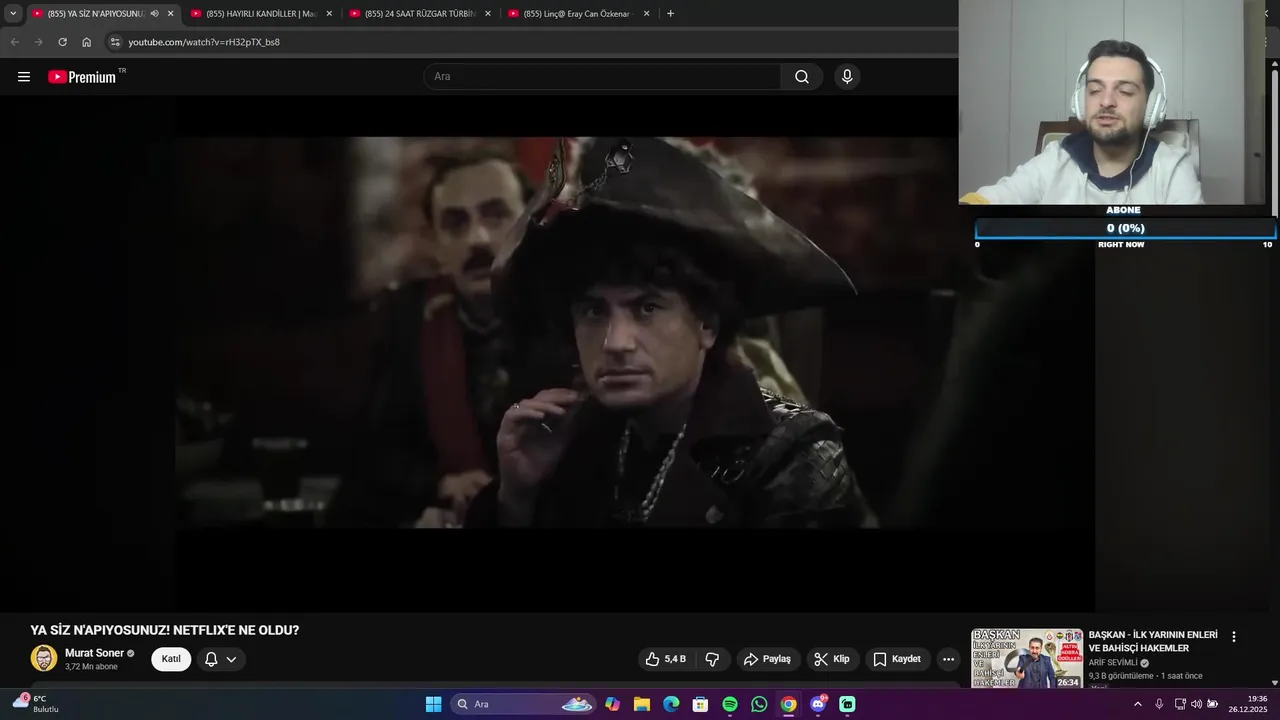Screen dimensions: 1280x720
Task: Click the taskbar Ara search box
Action: pos(524,704)
